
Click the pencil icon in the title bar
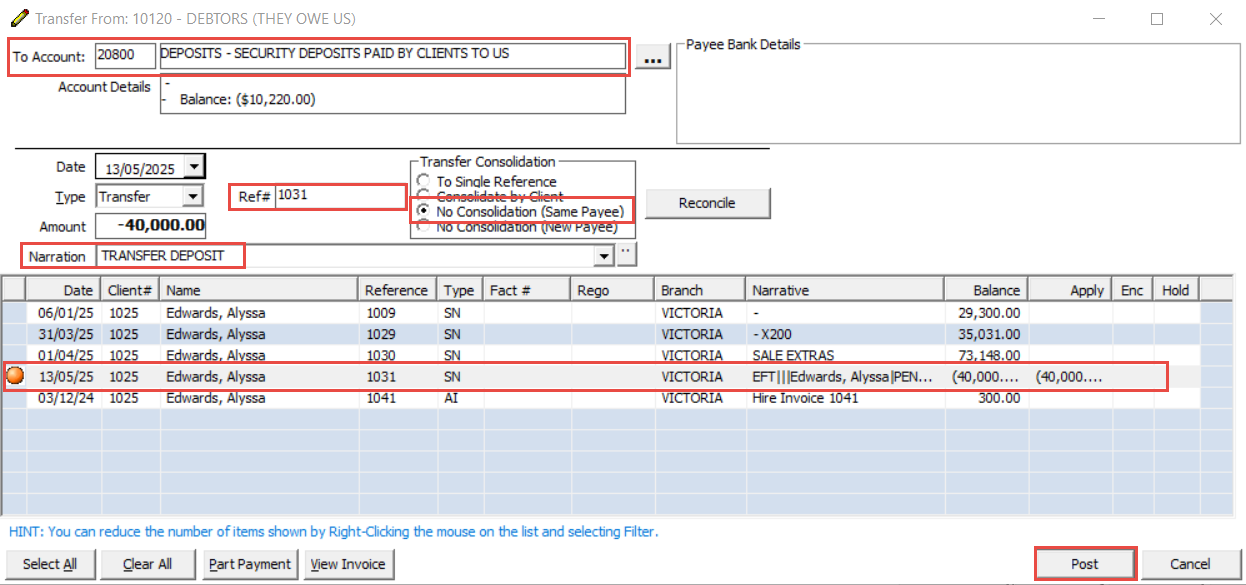click(18, 19)
